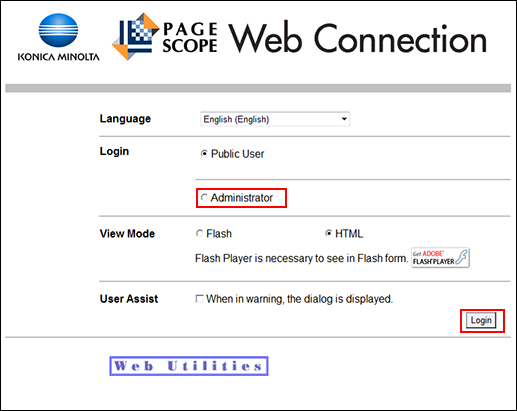
Task: Choose Flash view mode
Action: pos(199,233)
